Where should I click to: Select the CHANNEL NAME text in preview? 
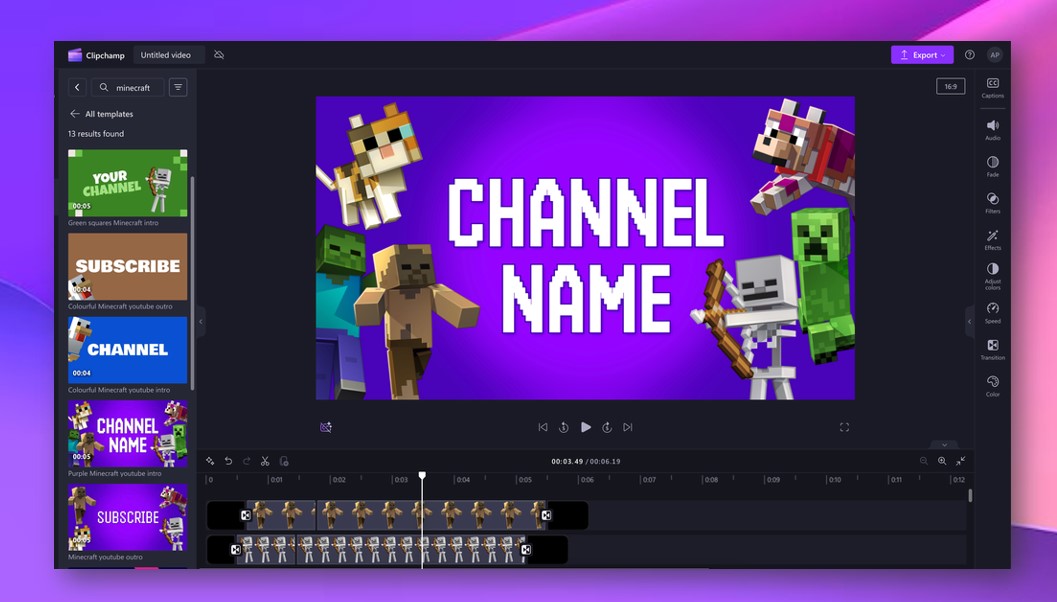pyautogui.click(x=586, y=255)
